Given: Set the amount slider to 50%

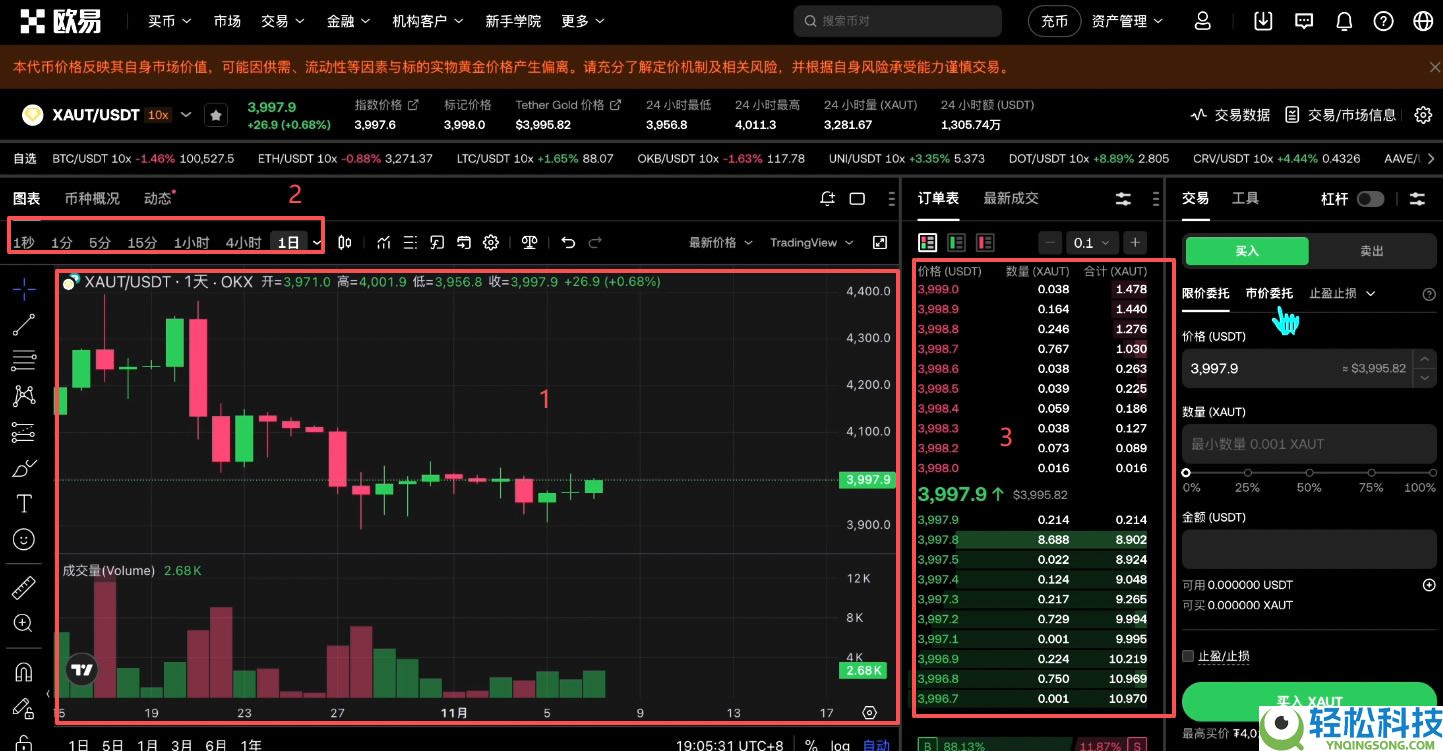Looking at the screenshot, I should click(x=1309, y=472).
